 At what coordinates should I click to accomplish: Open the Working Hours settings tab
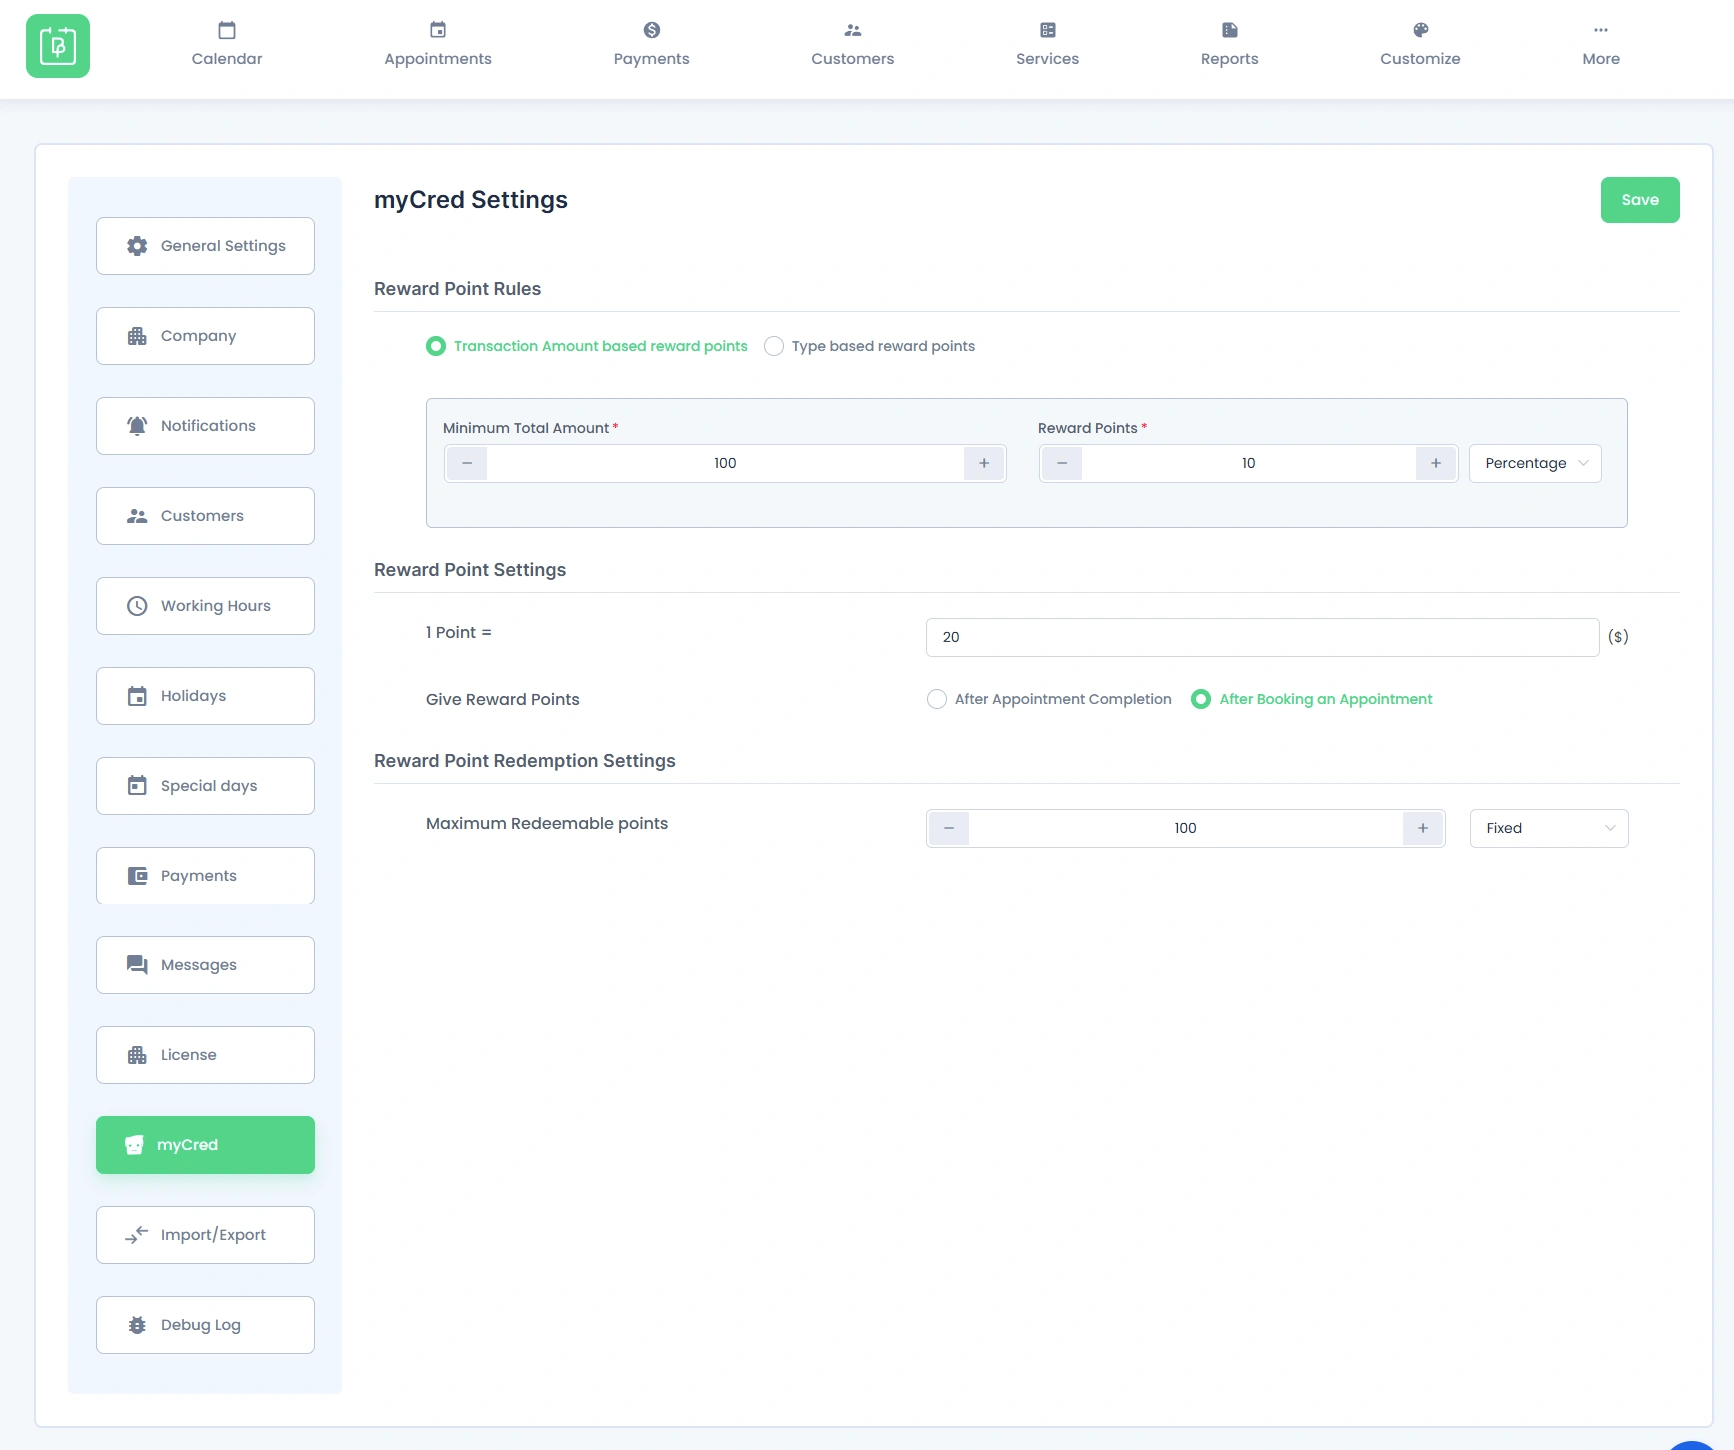tap(205, 605)
